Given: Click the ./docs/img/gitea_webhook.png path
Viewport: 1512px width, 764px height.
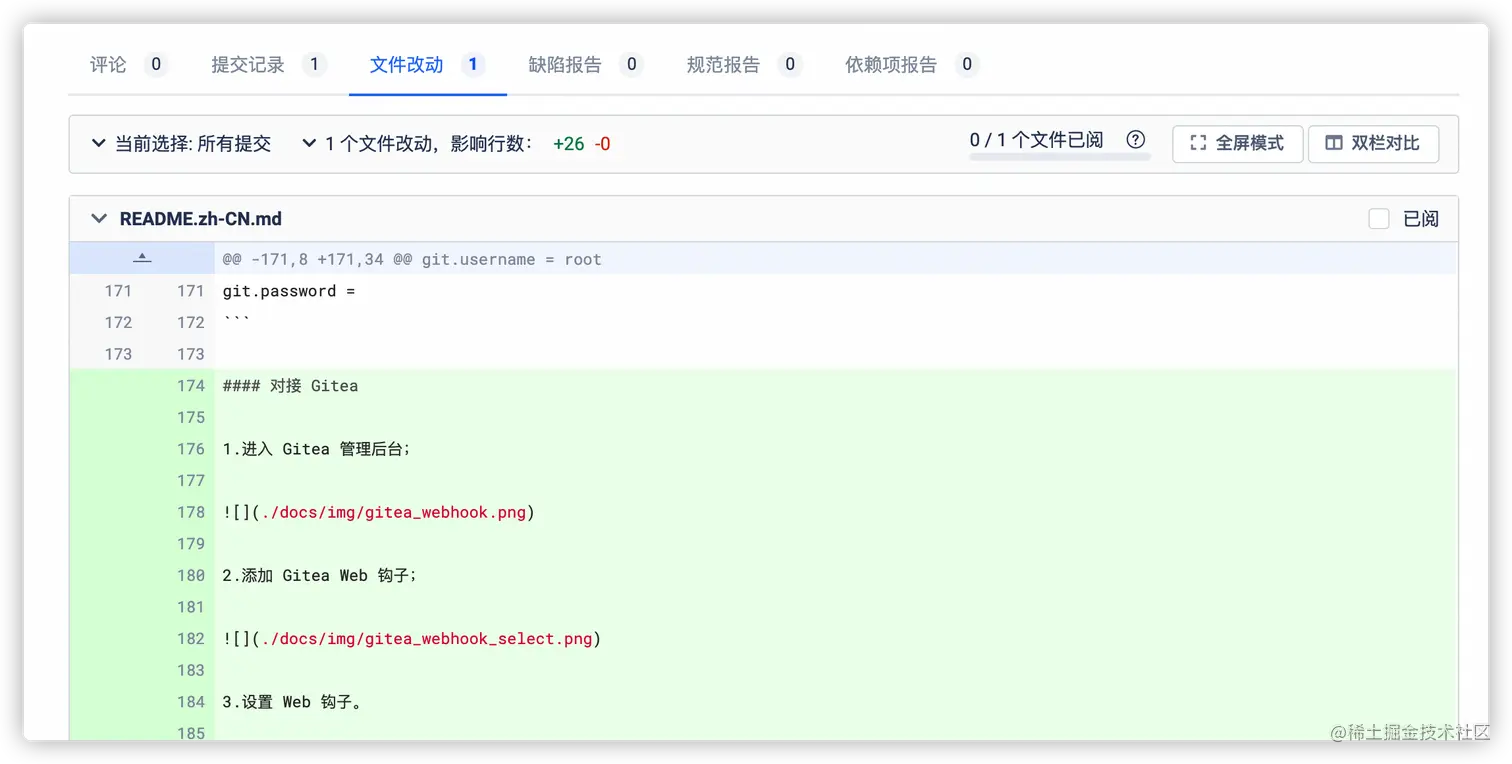Looking at the screenshot, I should tap(392, 513).
